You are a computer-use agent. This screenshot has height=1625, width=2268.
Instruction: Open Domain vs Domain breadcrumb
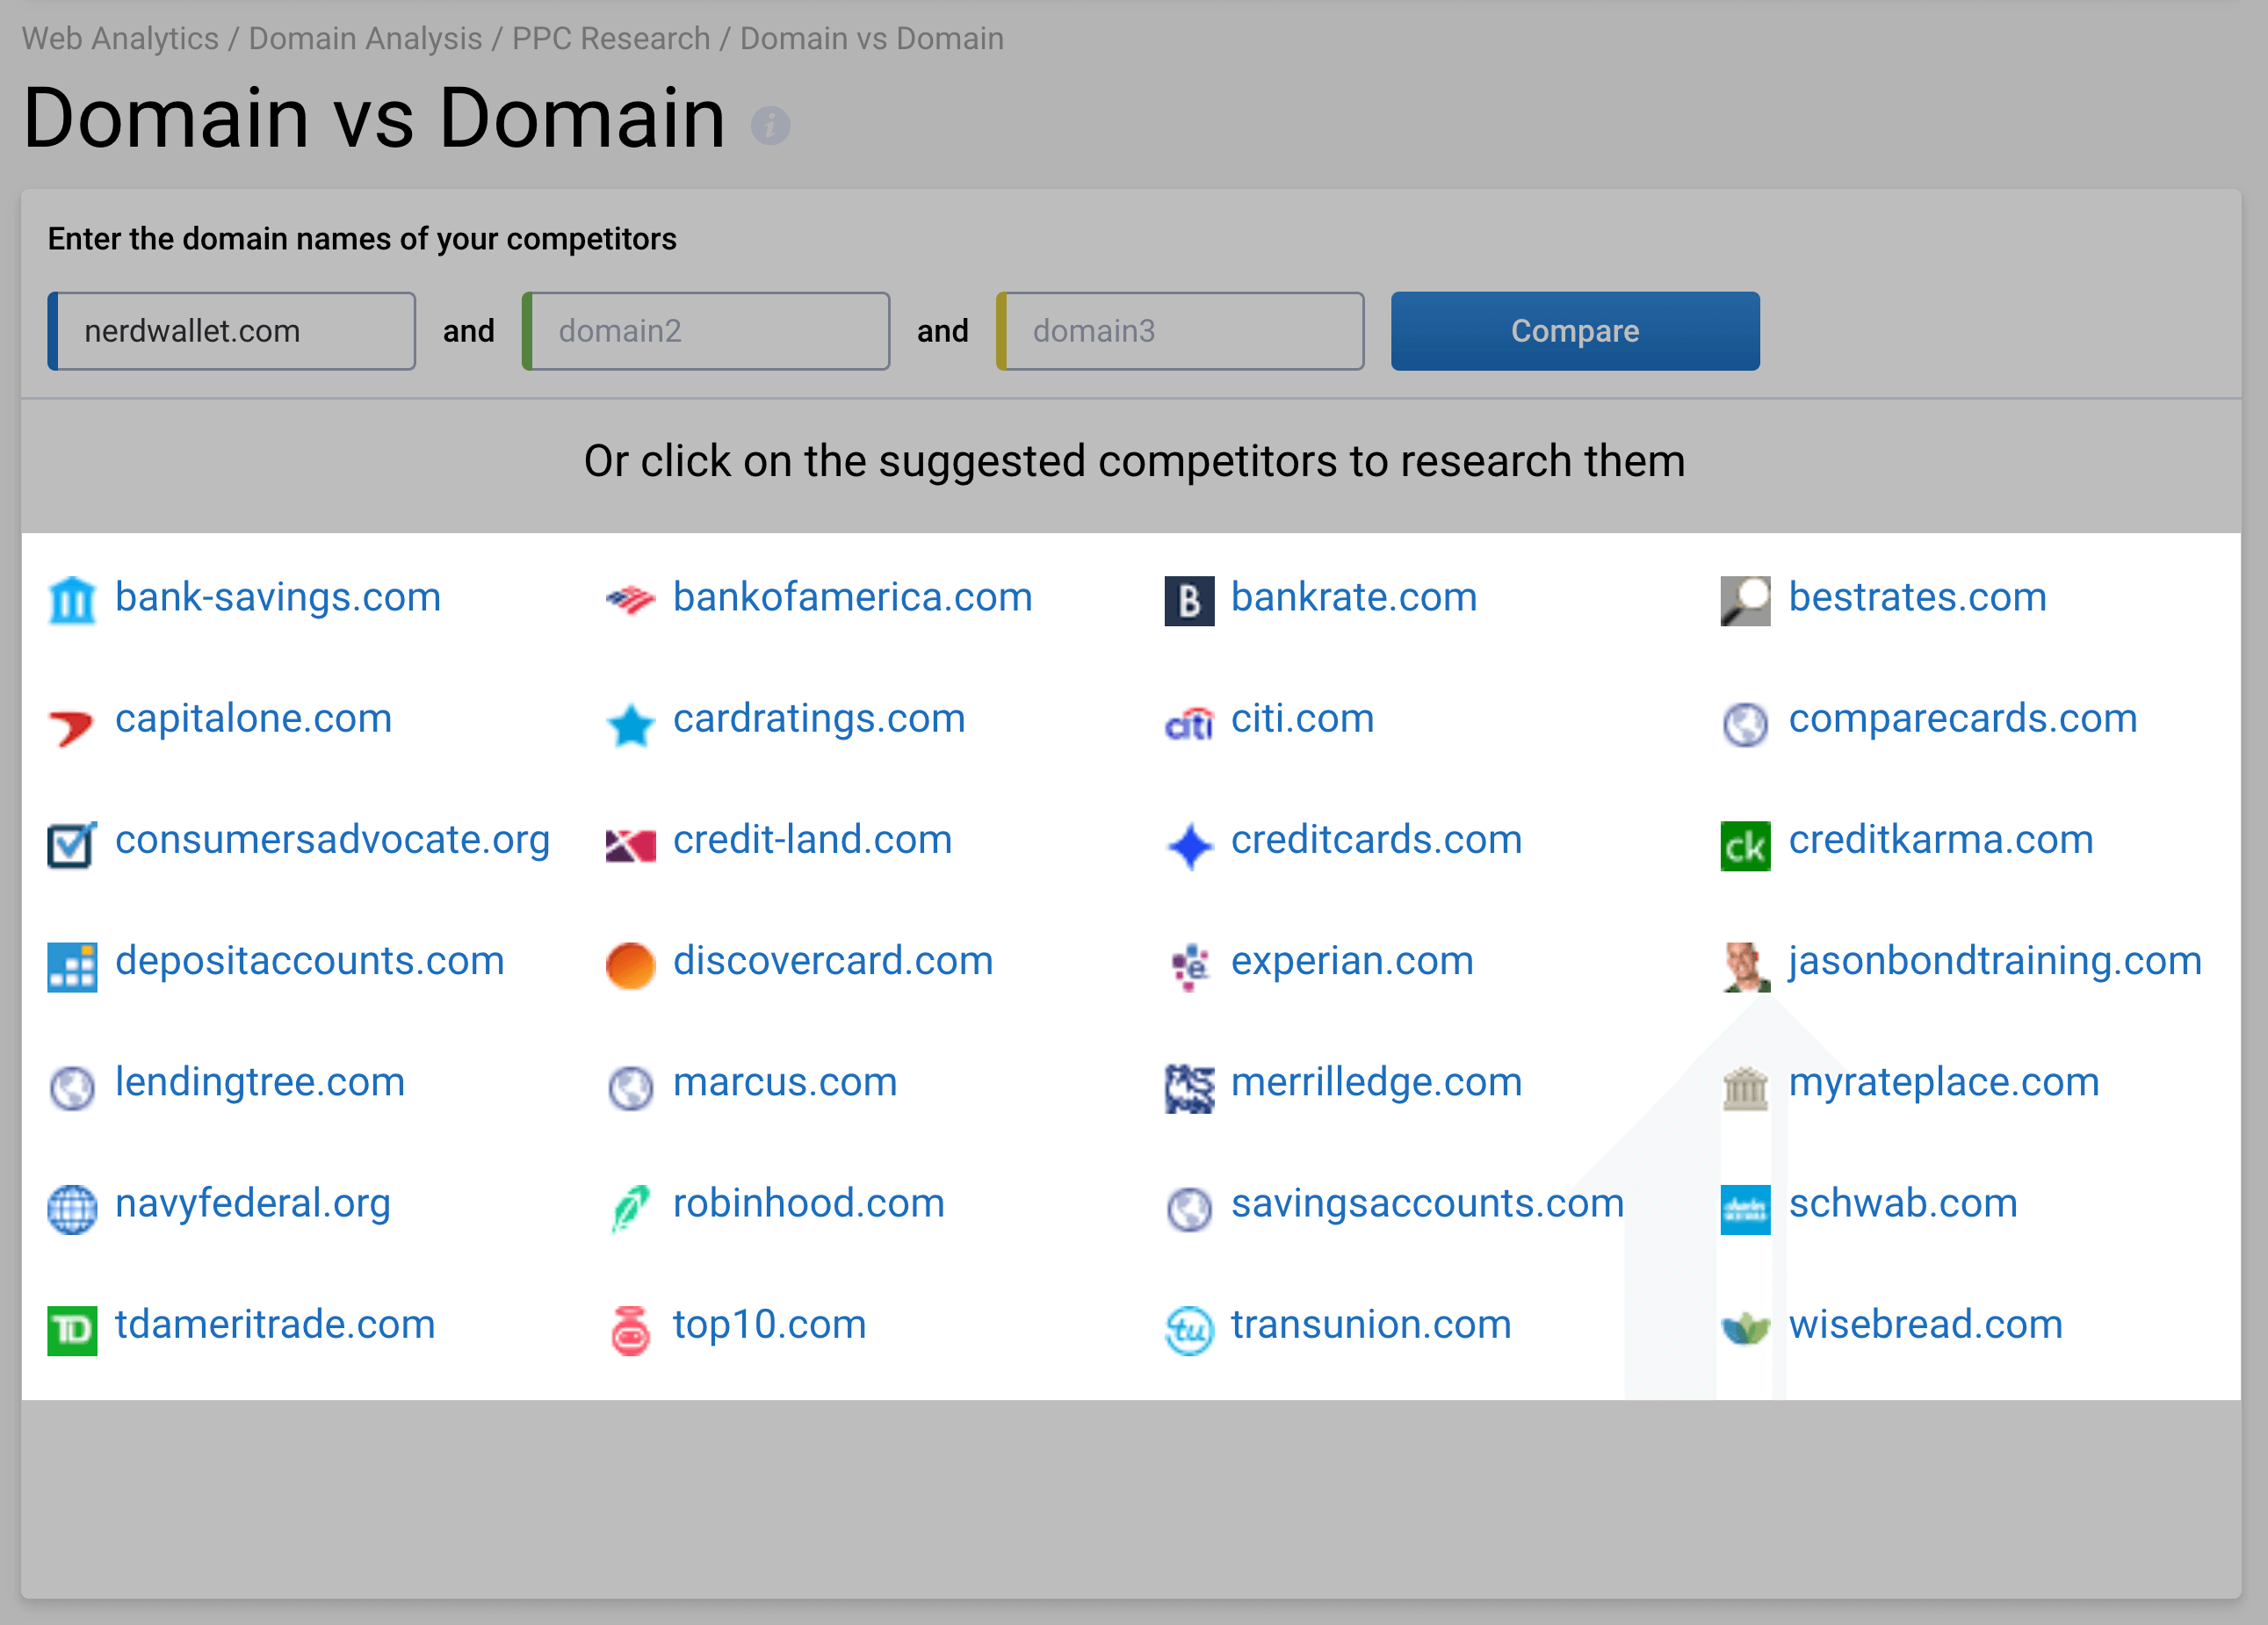click(871, 38)
